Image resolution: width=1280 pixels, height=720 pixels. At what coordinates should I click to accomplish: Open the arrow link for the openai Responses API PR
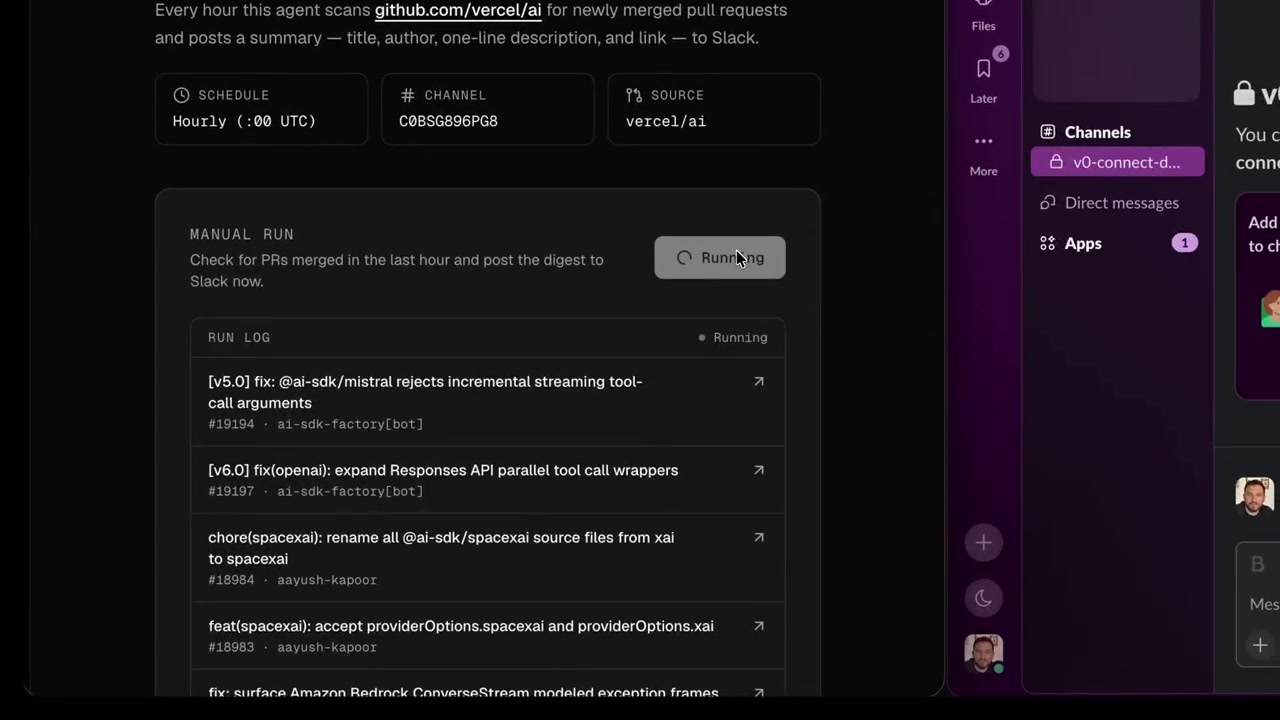pos(759,470)
